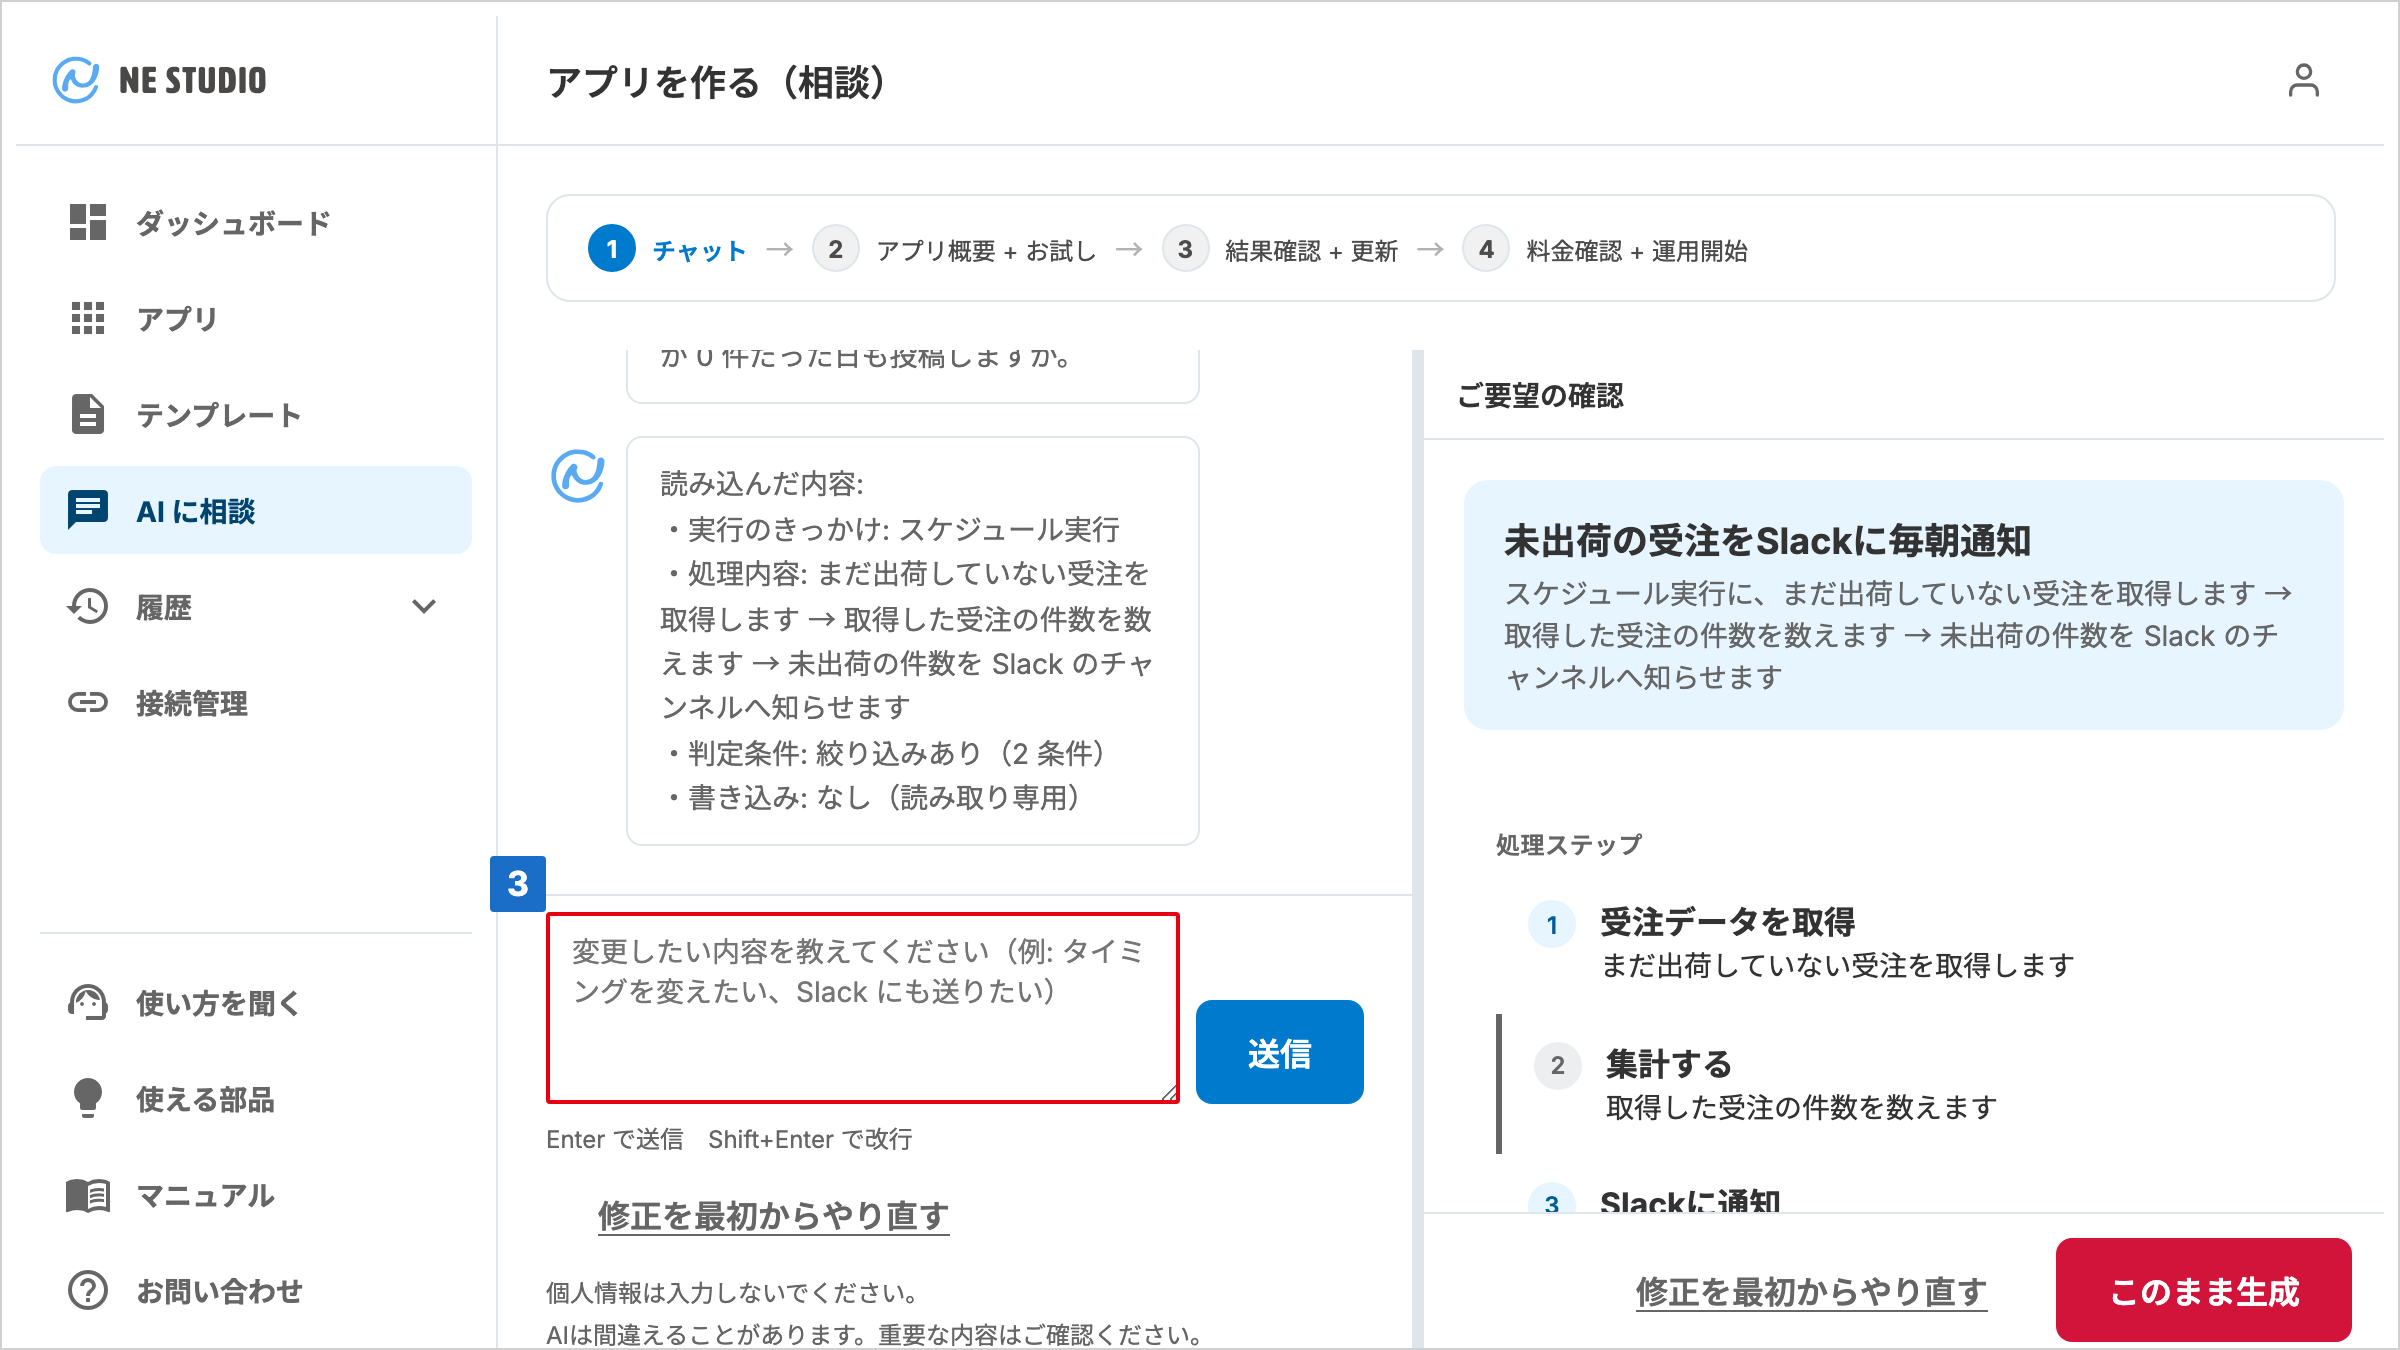Click the 未出荷の受注をSlackに毎朝通知 summary card
2400x1350 pixels.
pos(1903,604)
